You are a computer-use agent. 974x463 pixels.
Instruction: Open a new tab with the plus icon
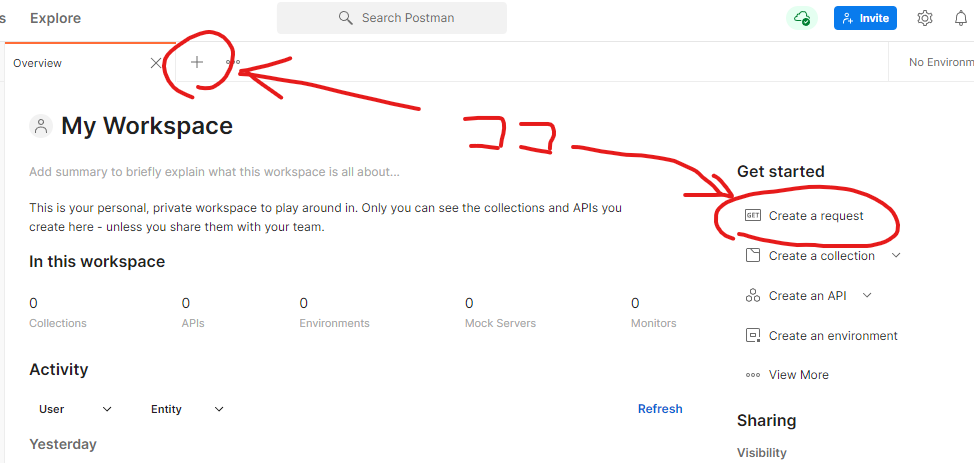point(196,62)
